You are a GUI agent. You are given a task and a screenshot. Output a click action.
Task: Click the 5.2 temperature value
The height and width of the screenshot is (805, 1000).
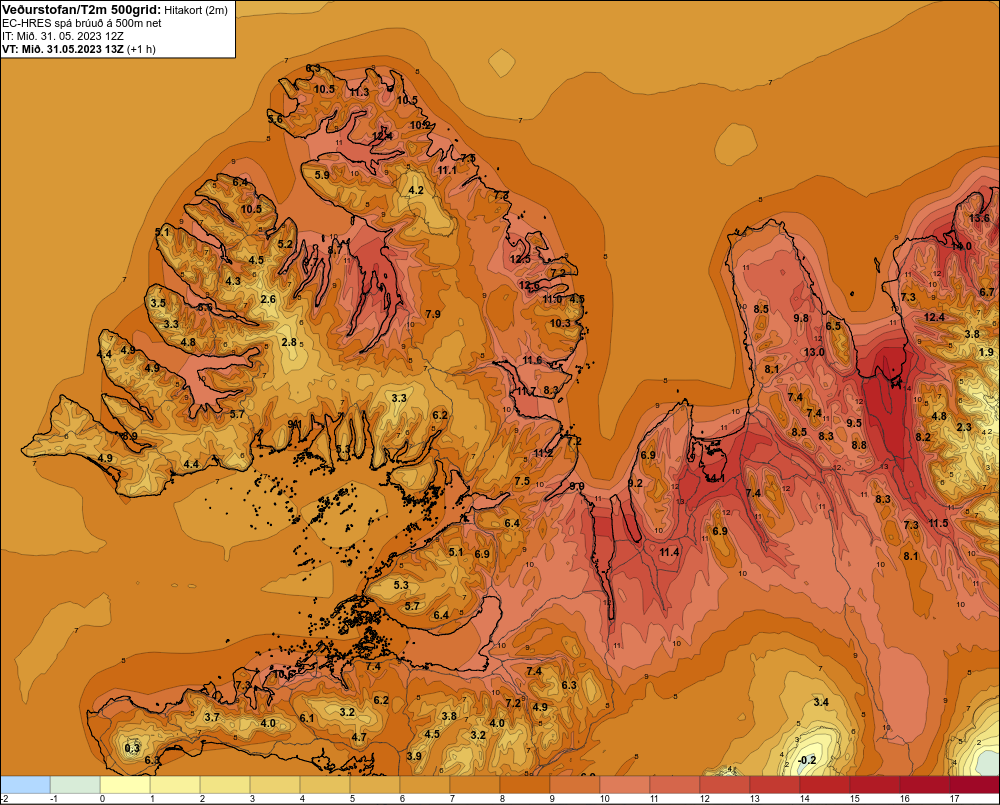click(285, 244)
